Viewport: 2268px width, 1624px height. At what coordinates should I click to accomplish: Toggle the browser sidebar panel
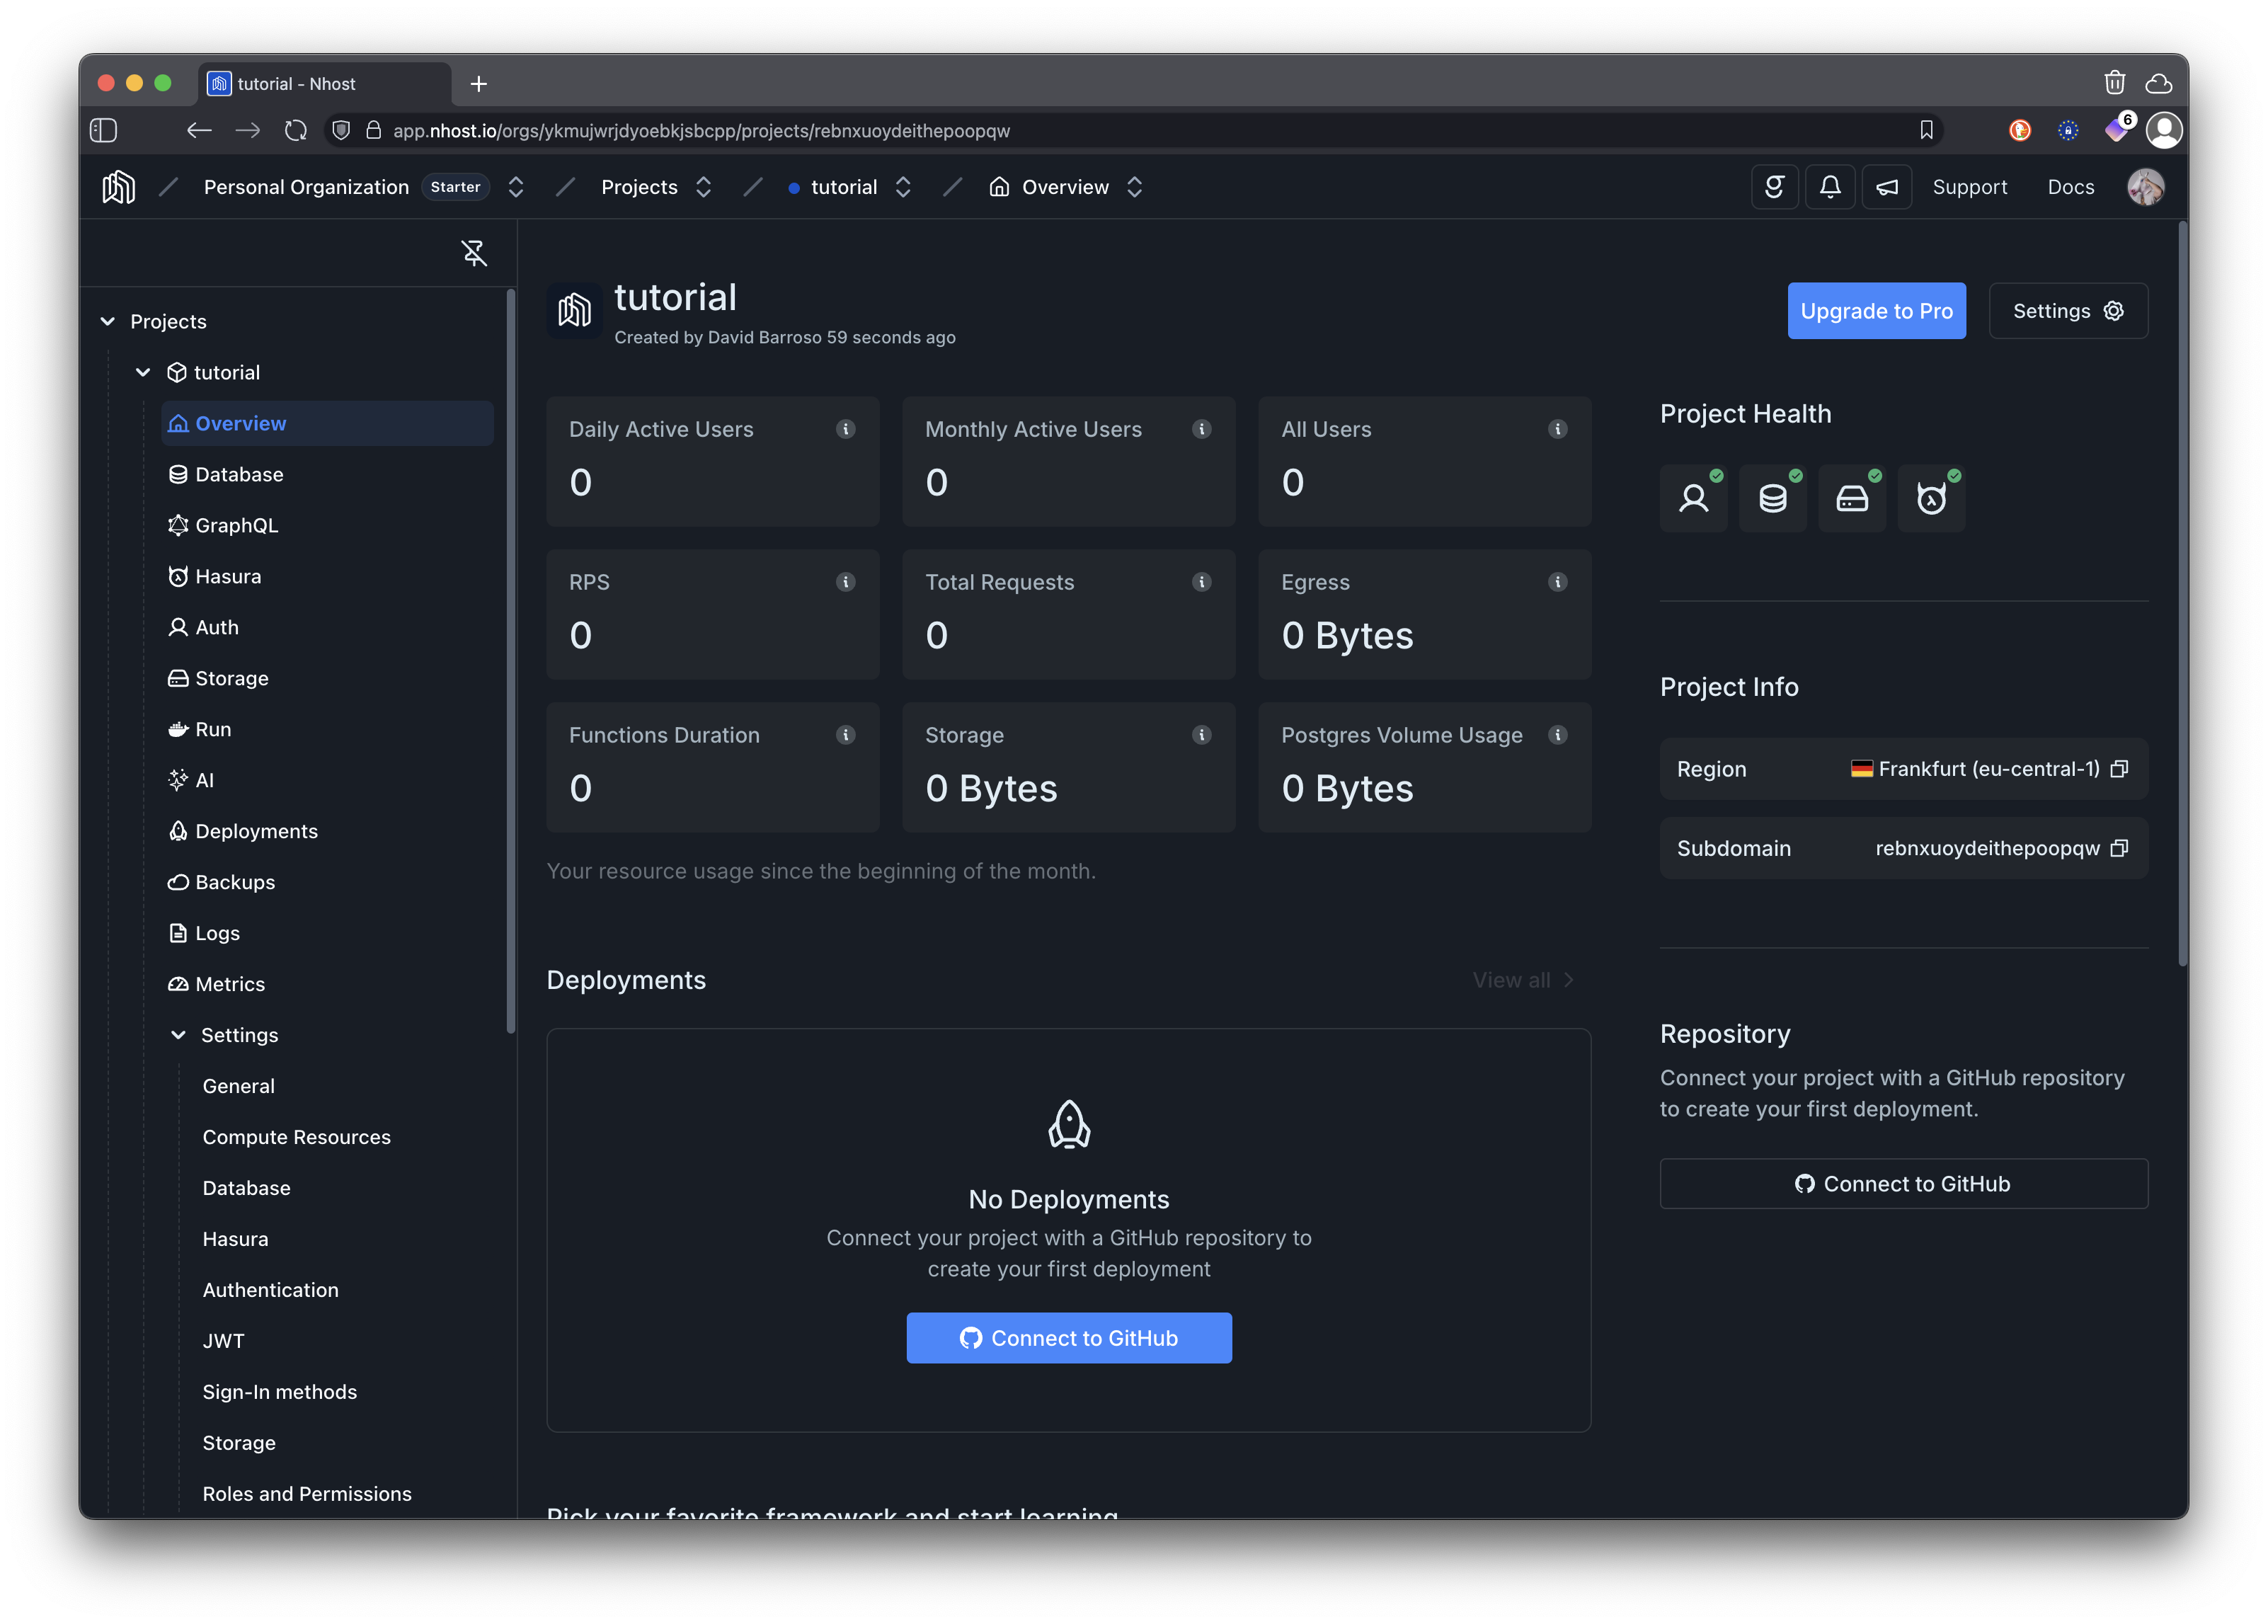104,130
